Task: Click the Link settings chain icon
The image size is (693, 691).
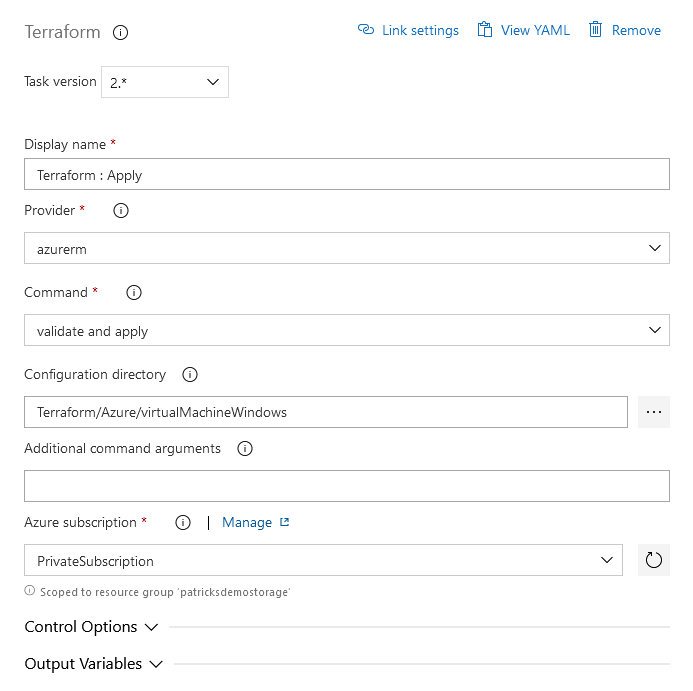Action: 366,30
